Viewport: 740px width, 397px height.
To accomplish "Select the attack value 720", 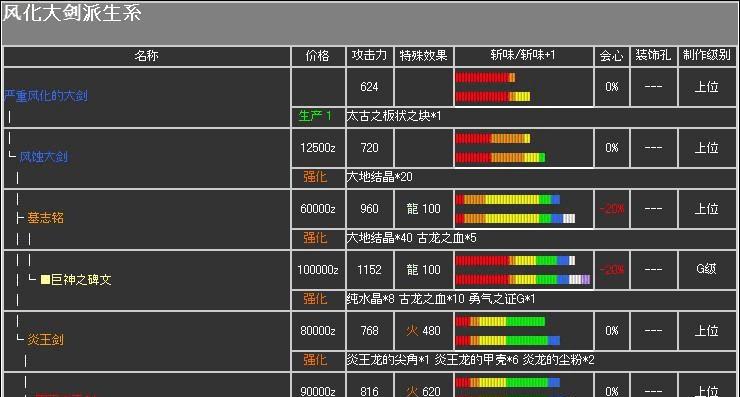I will [x=369, y=148].
